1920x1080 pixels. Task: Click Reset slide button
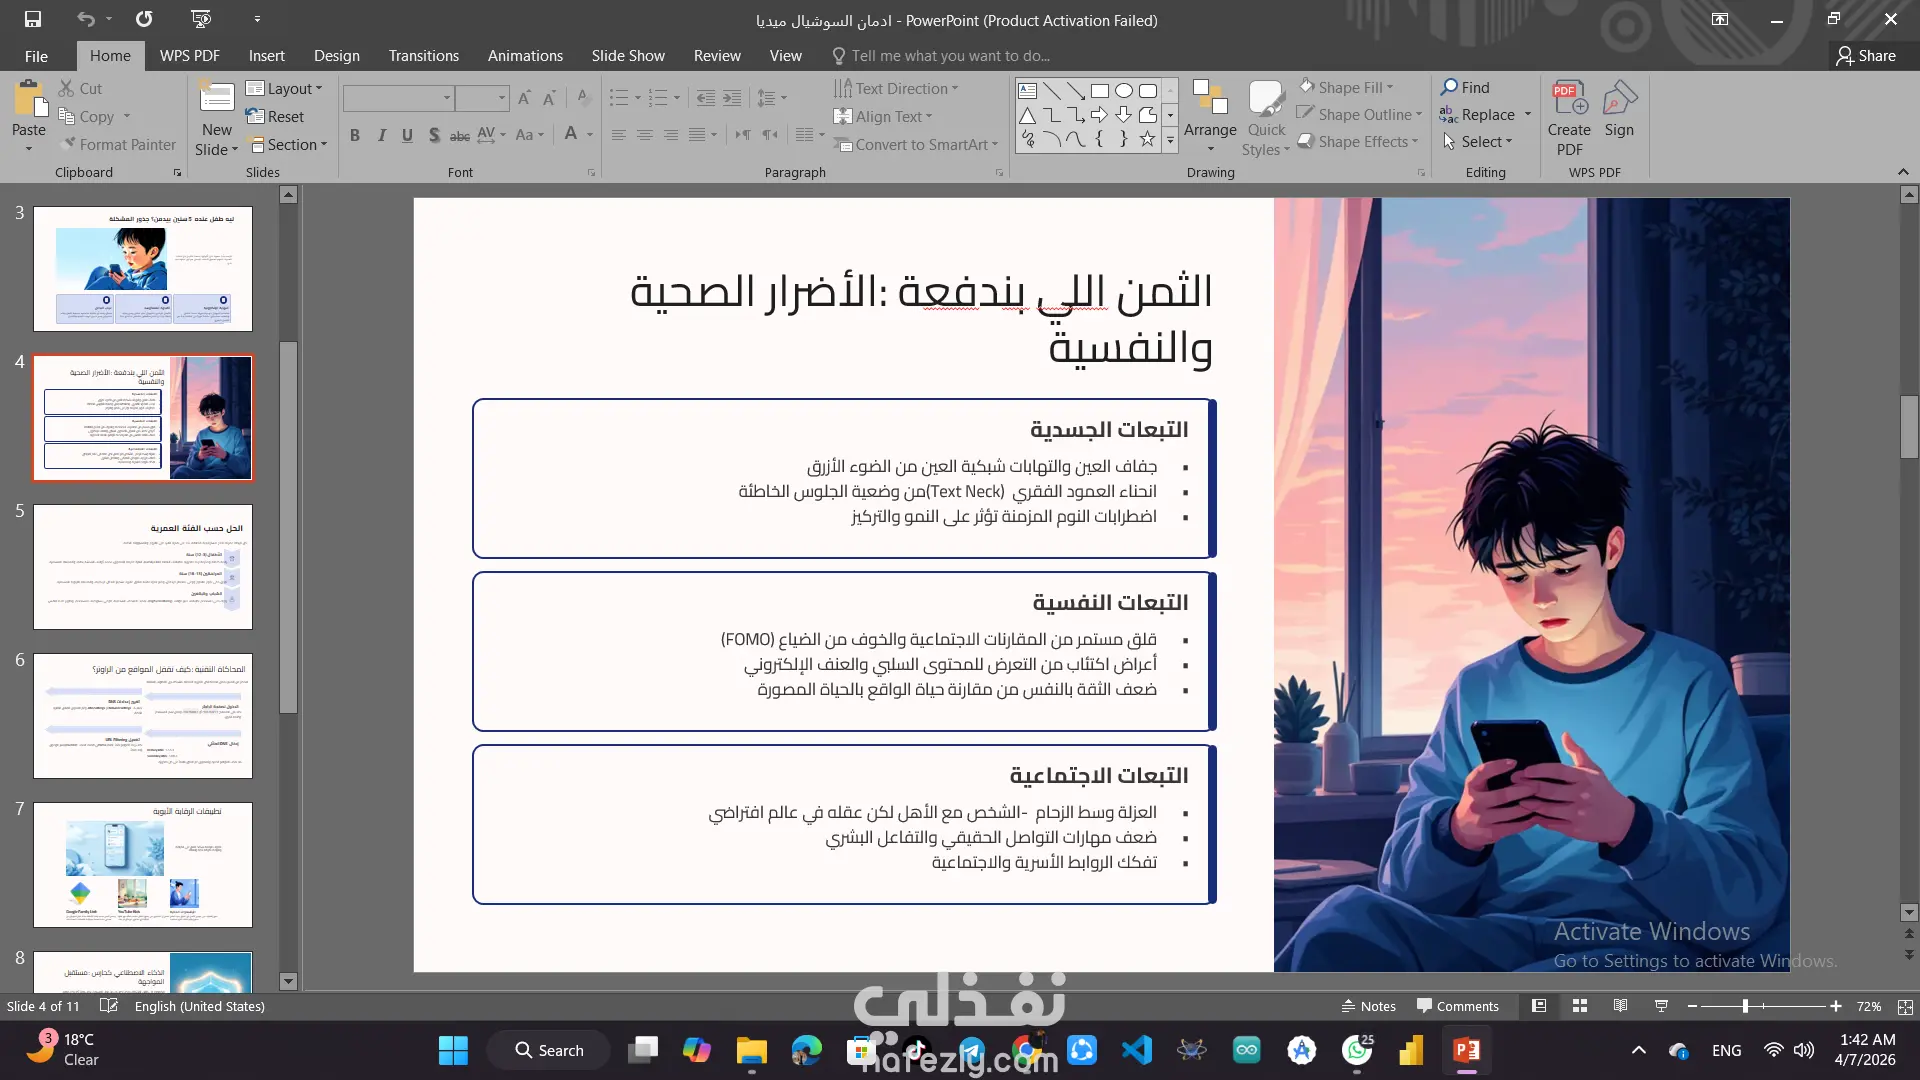(275, 116)
